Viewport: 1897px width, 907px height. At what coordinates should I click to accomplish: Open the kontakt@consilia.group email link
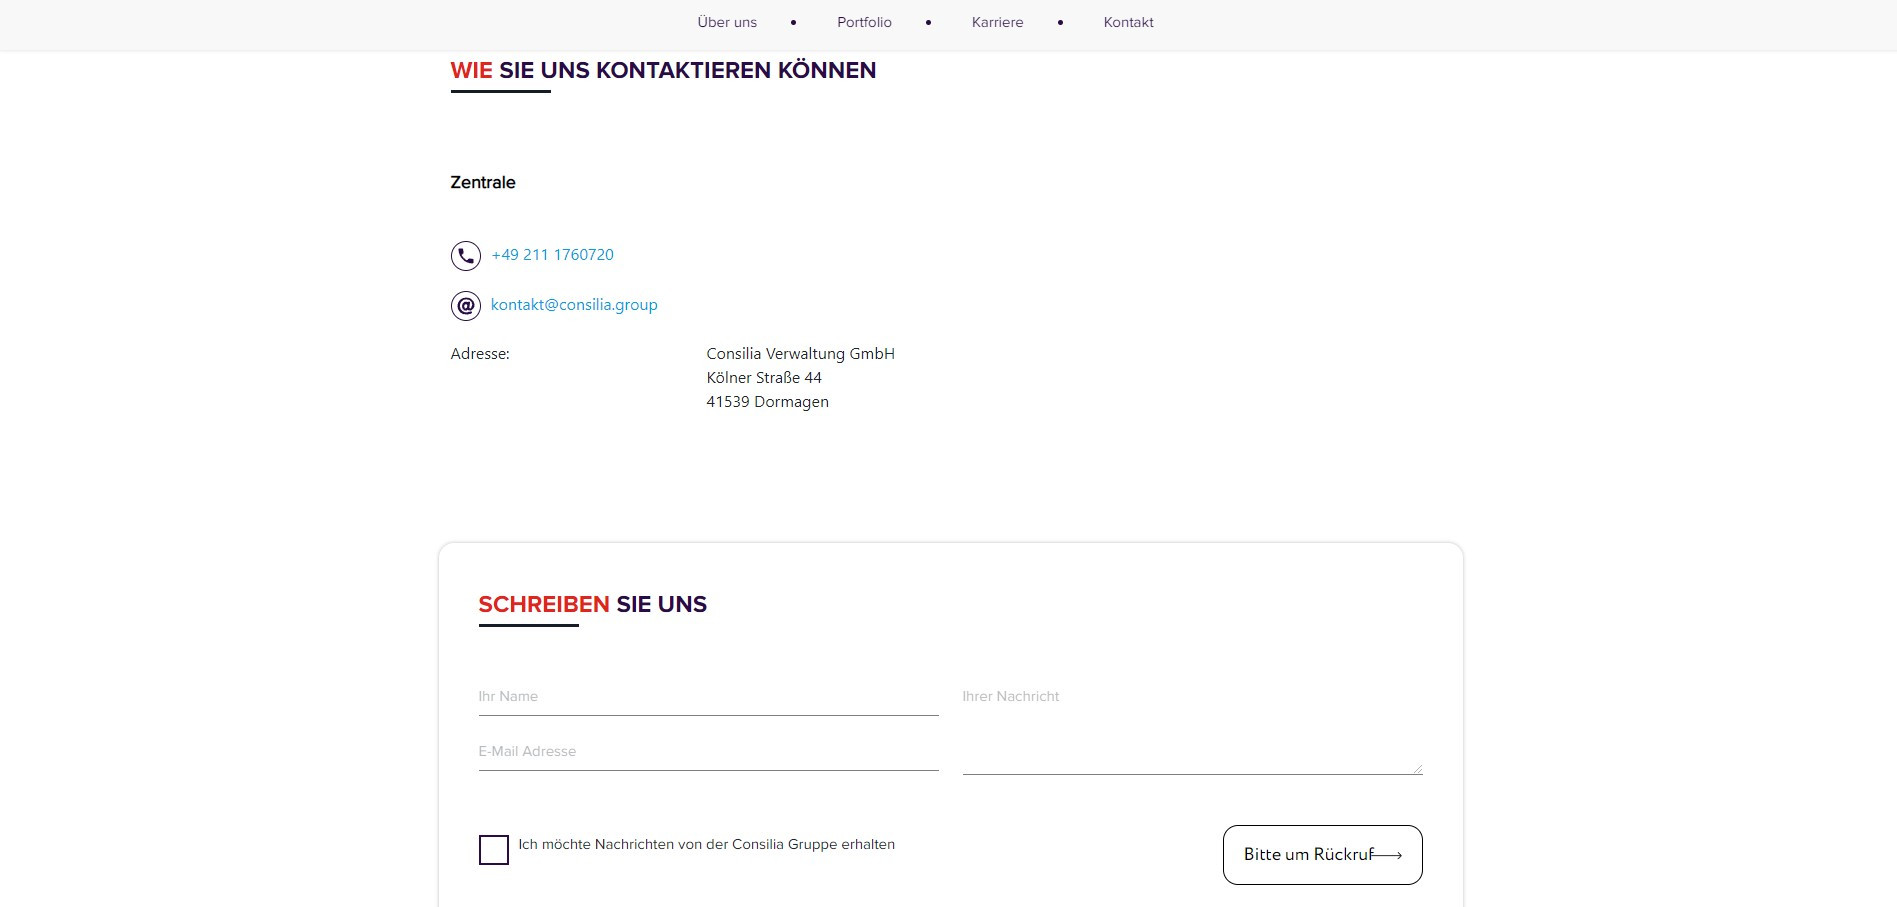point(574,305)
